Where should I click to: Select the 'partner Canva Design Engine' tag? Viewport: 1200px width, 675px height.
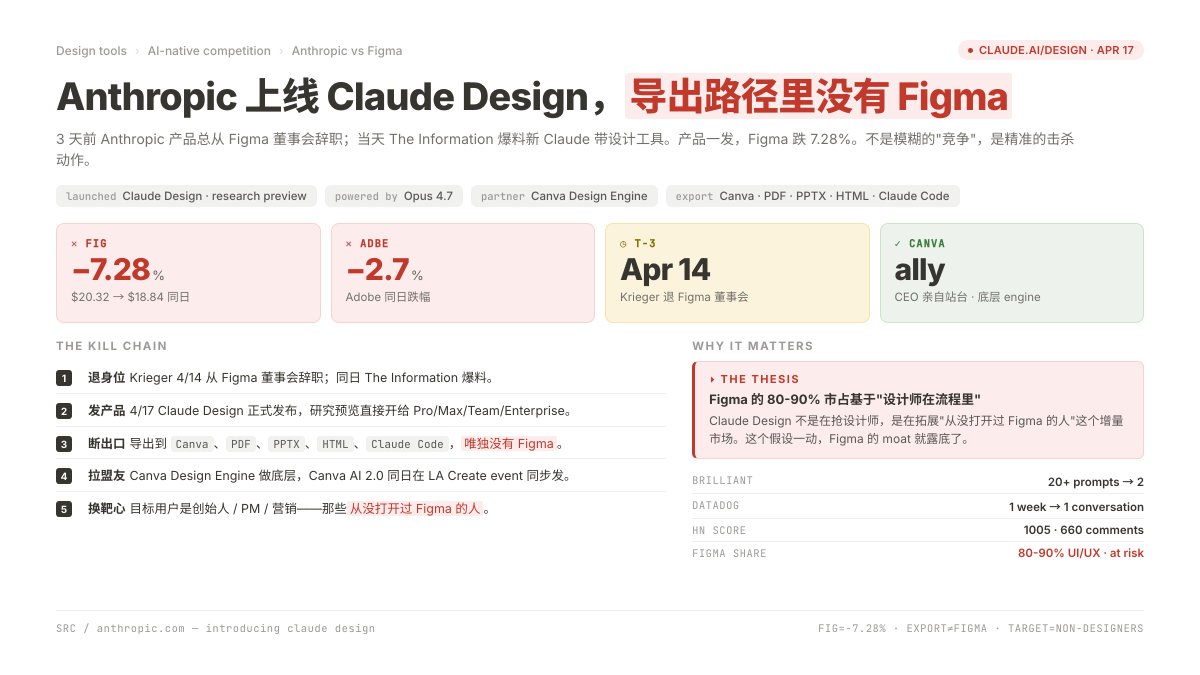564,196
